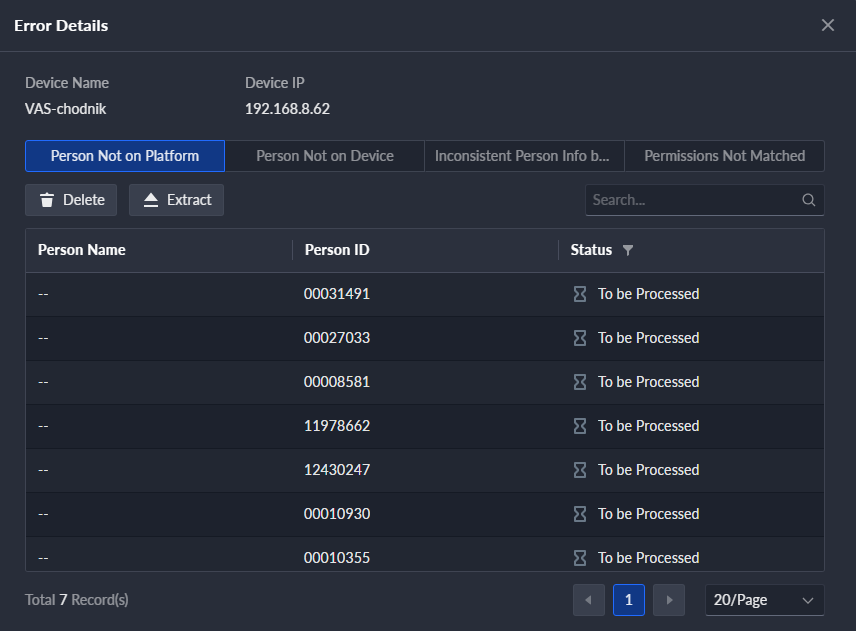Go to the previous page arrow
The image size is (856, 631).
pyautogui.click(x=588, y=600)
